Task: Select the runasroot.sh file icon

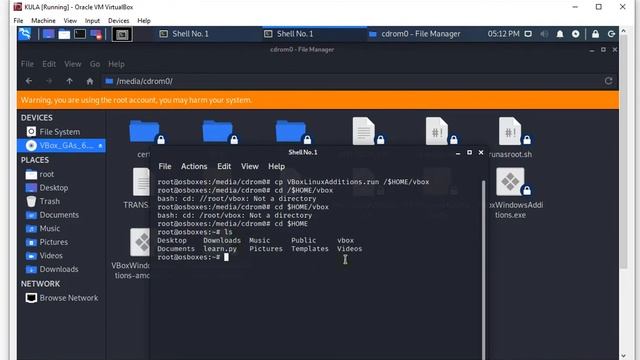Action: click(x=511, y=131)
